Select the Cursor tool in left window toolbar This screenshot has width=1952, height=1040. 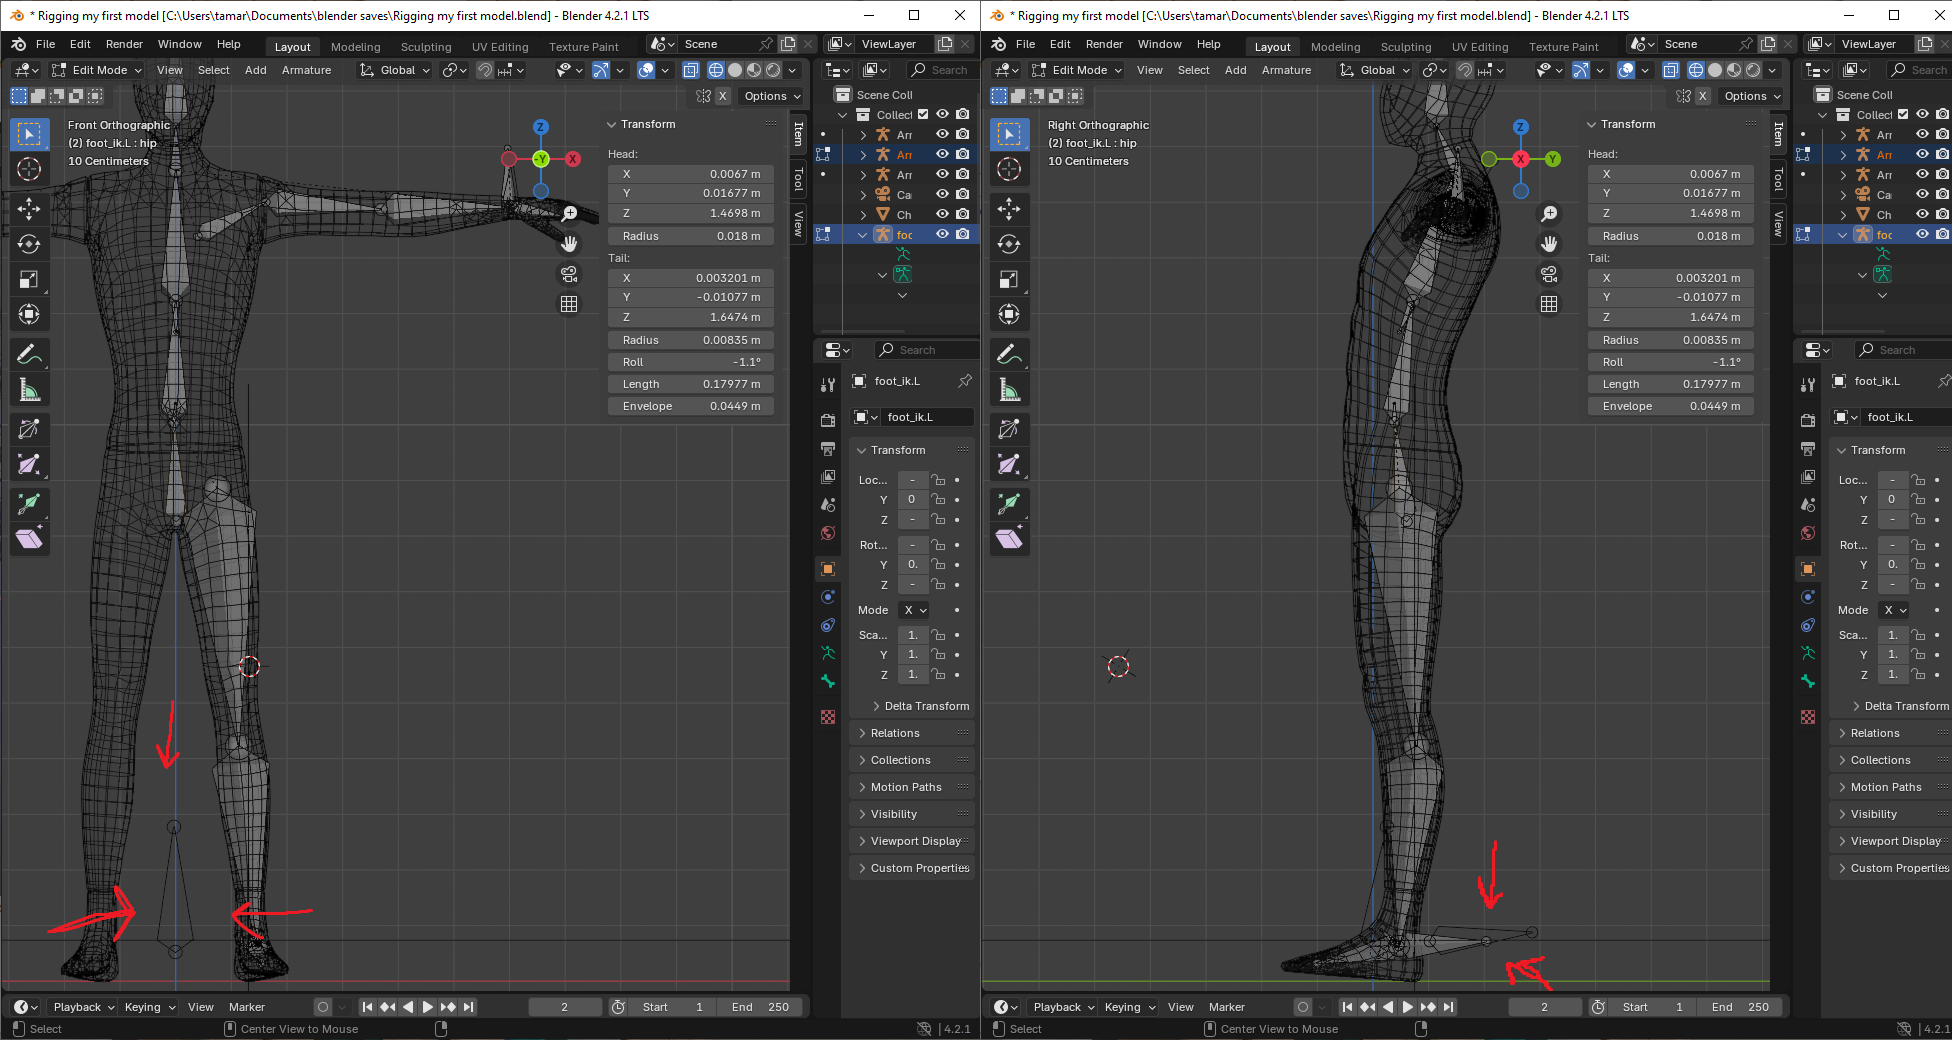click(x=29, y=169)
